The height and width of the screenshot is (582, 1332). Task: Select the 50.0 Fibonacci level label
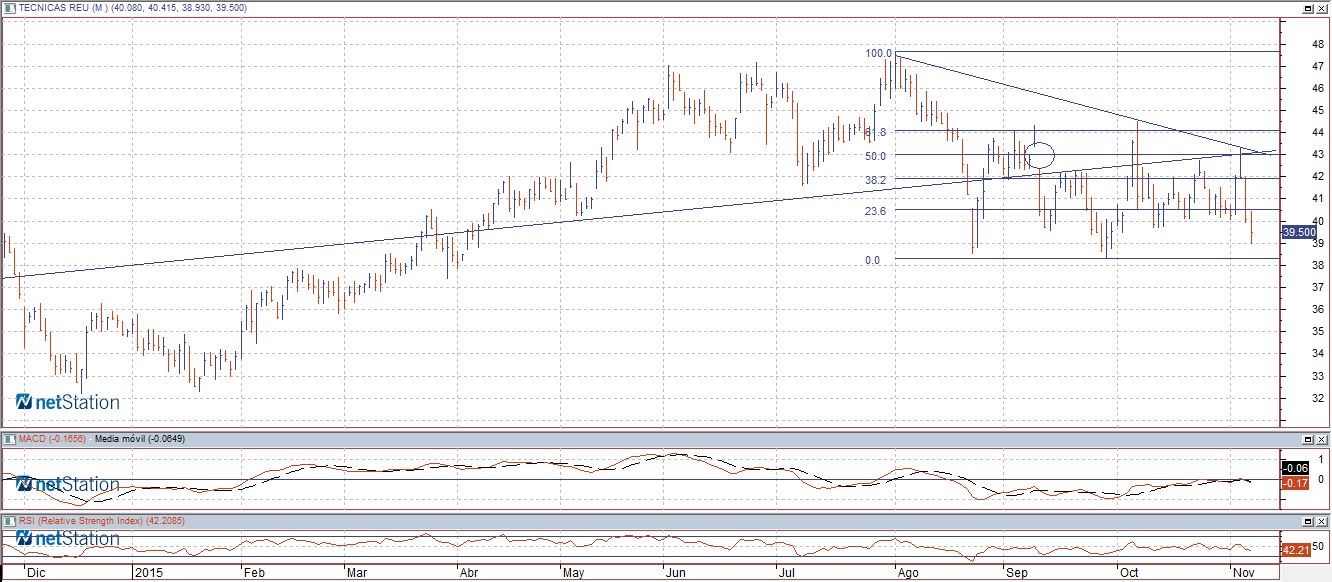pyautogui.click(x=875, y=156)
